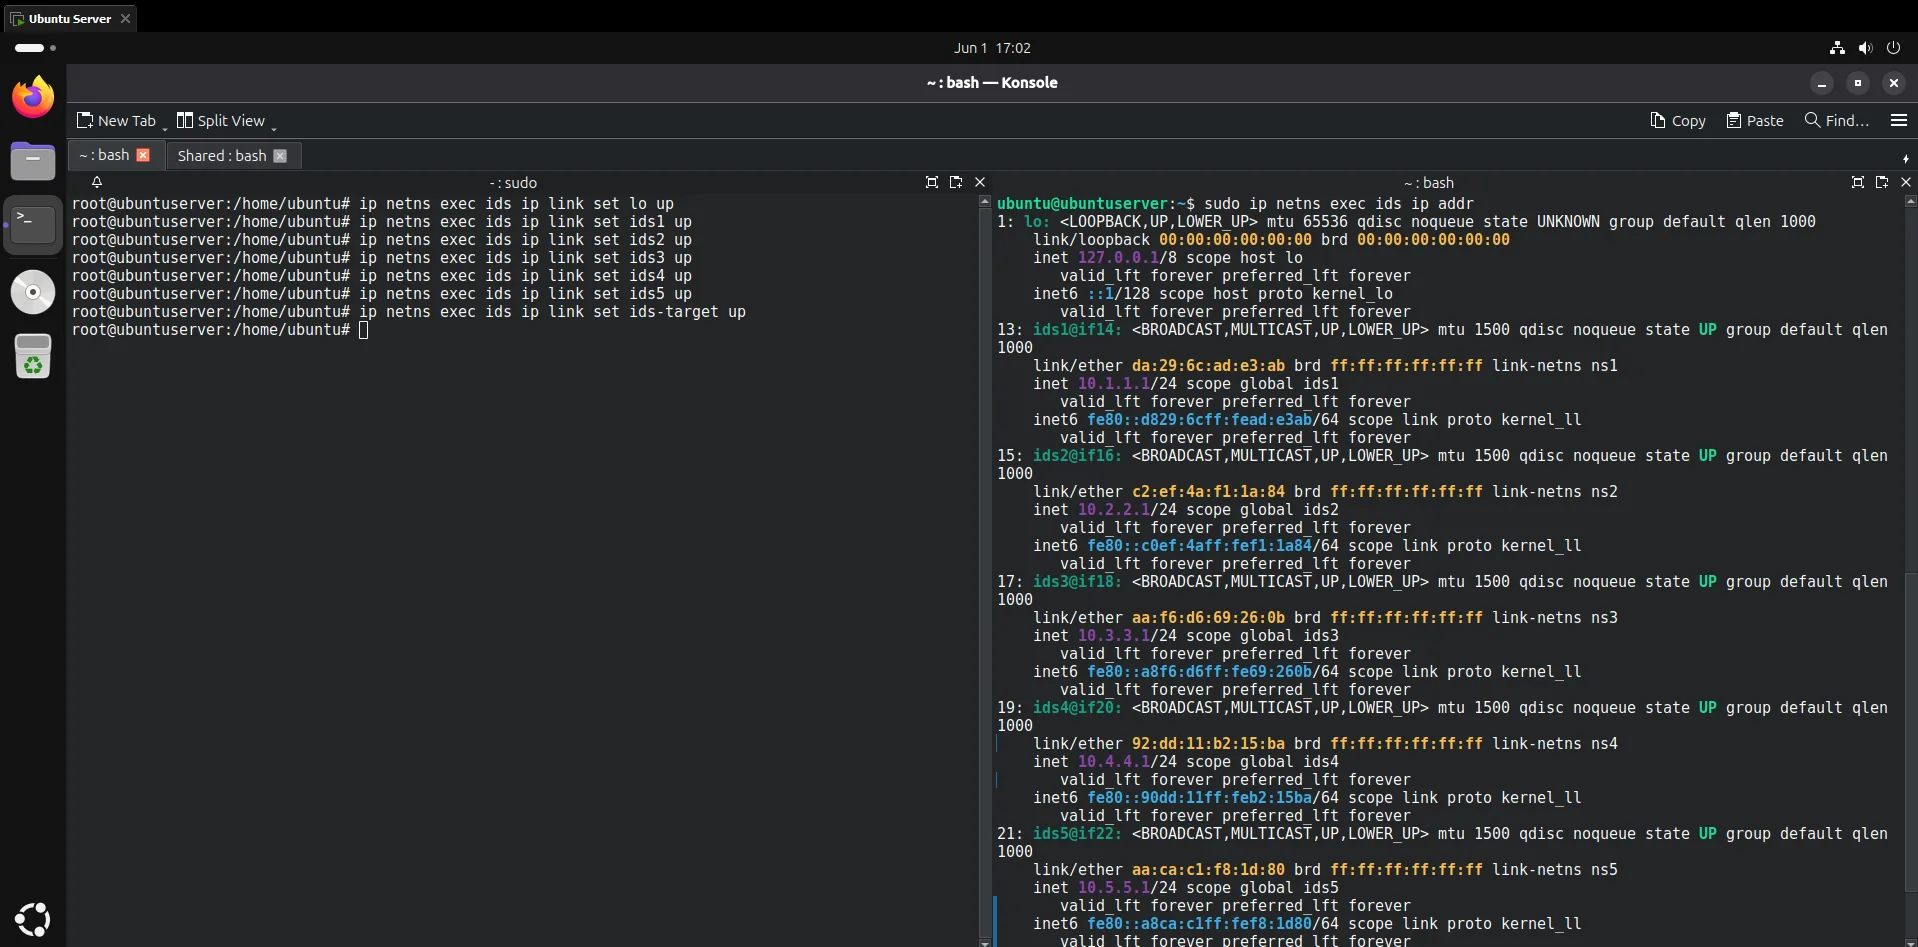The image size is (1918, 947).
Task: Click the right pane's vertical scrollbar
Action: point(1911,730)
